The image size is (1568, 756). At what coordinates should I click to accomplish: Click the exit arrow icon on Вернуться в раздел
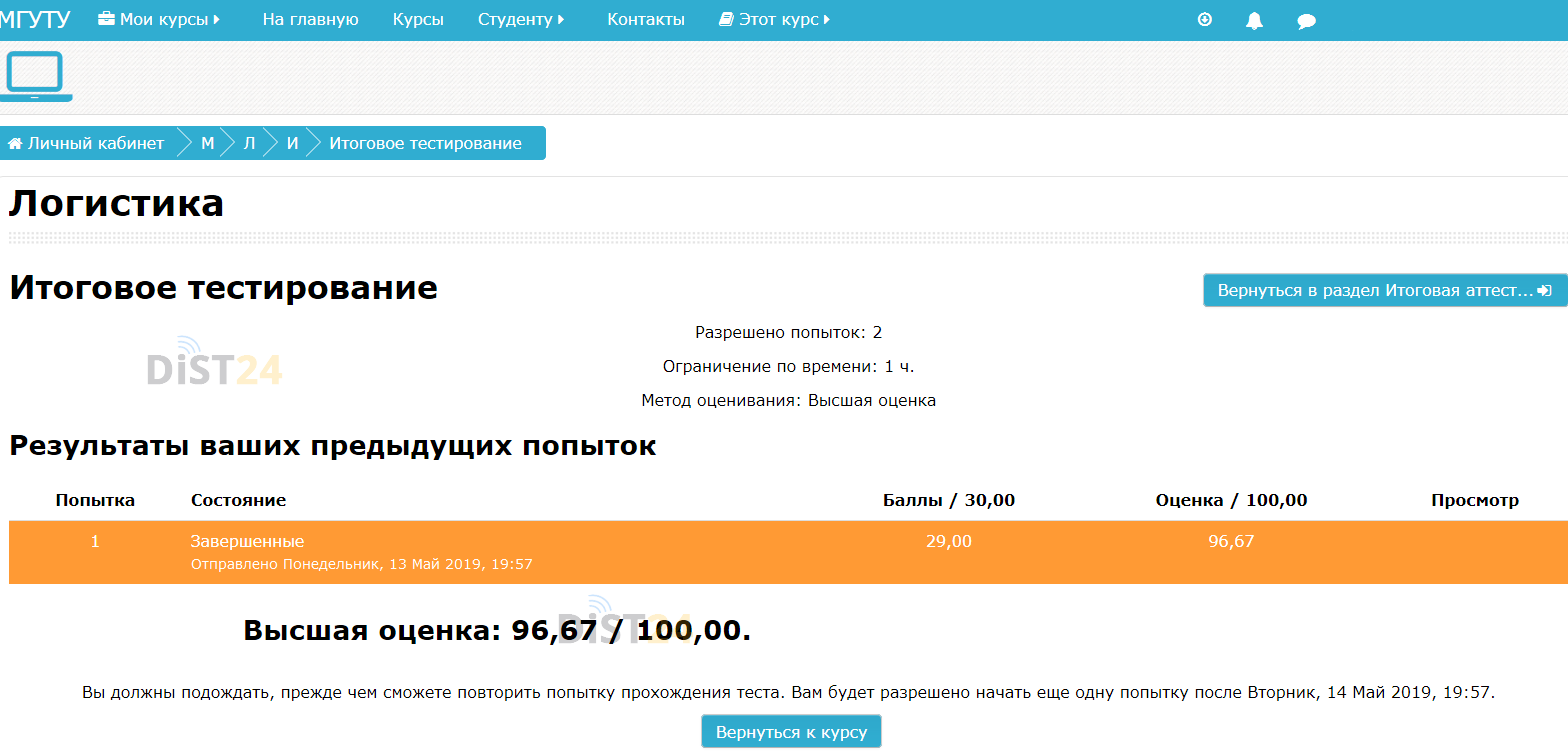click(1545, 291)
